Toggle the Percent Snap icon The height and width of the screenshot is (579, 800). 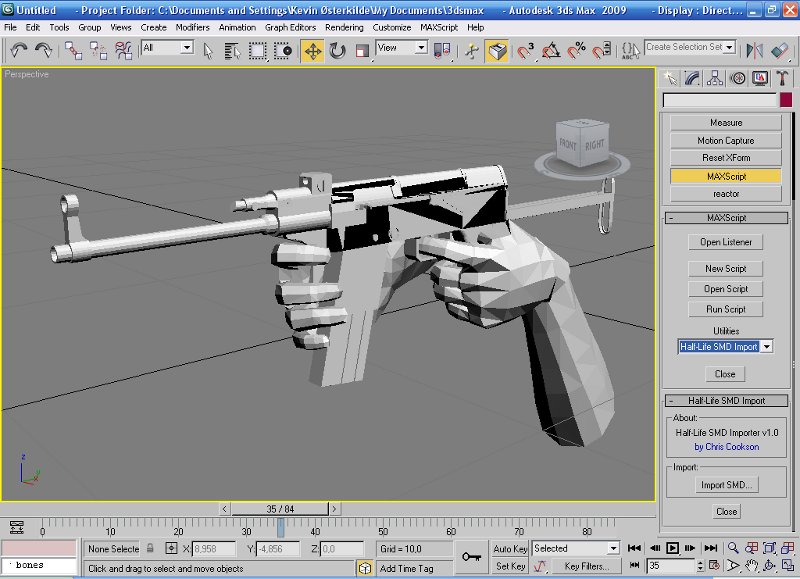577,51
